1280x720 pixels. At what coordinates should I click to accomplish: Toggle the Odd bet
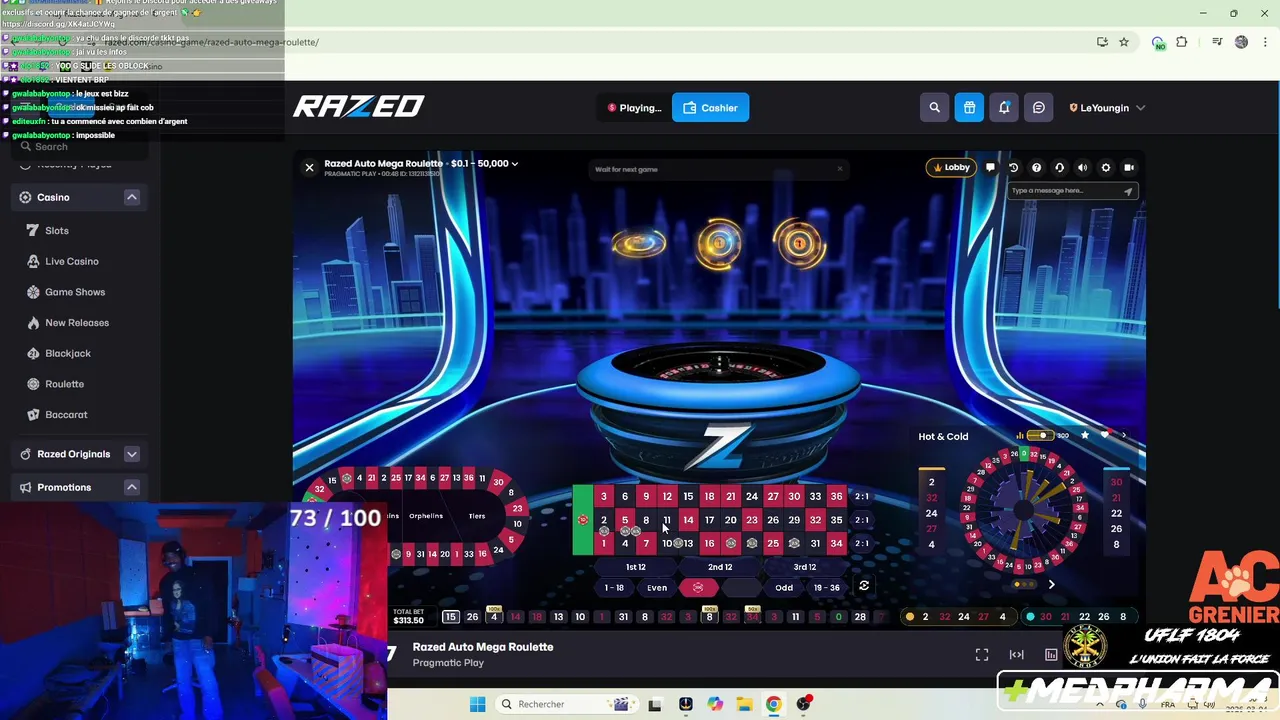coord(784,587)
